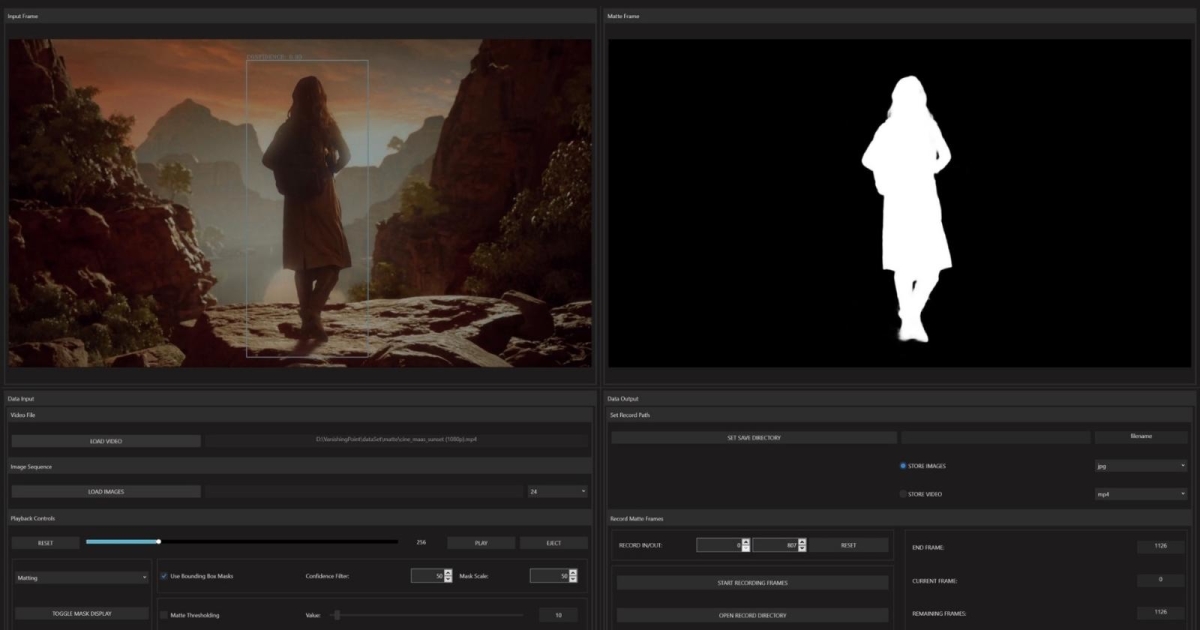Image resolution: width=1200 pixels, height=630 pixels.
Task: Decrease record out-frame with down arrow
Action: point(802,549)
